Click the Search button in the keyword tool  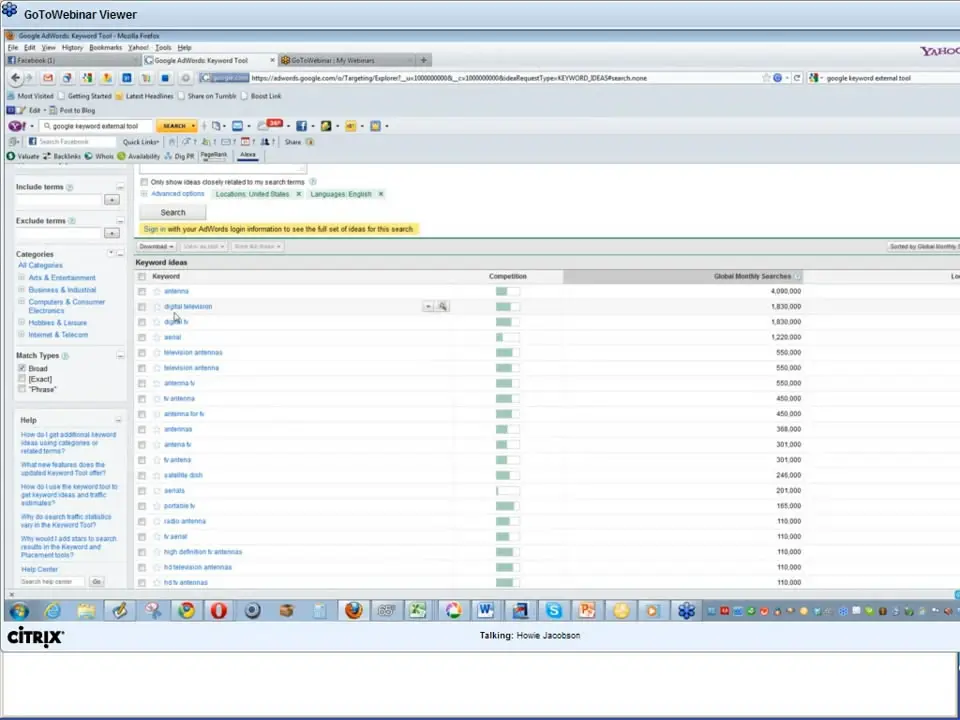pyautogui.click(x=173, y=212)
